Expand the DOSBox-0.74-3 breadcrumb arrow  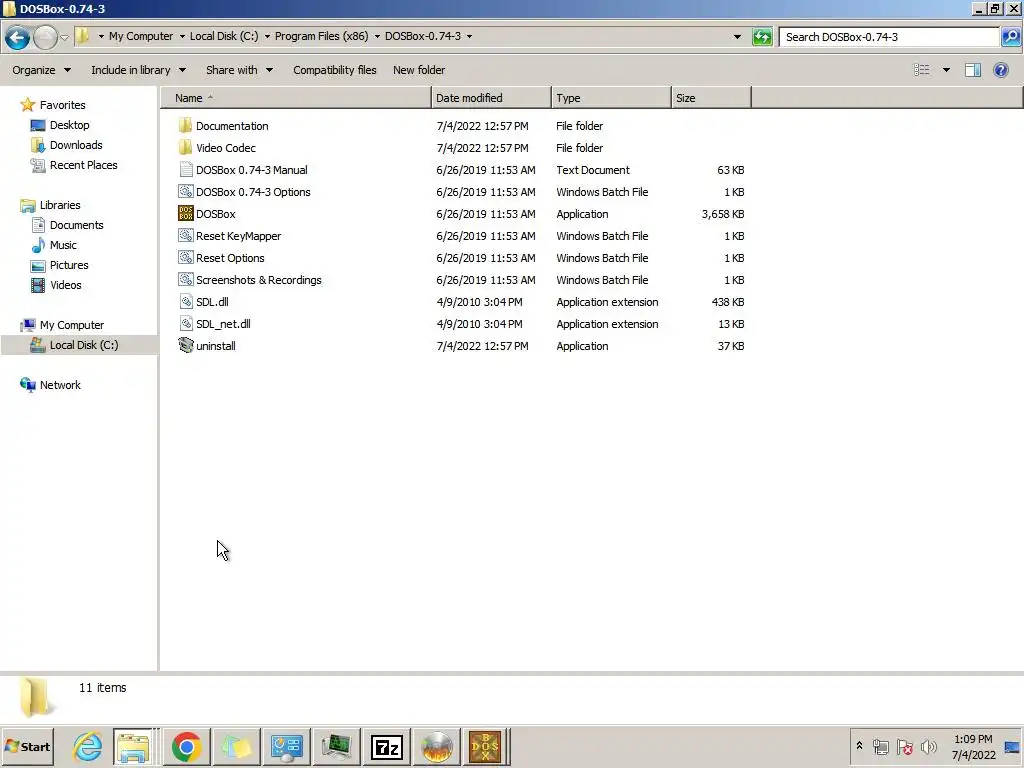469,37
